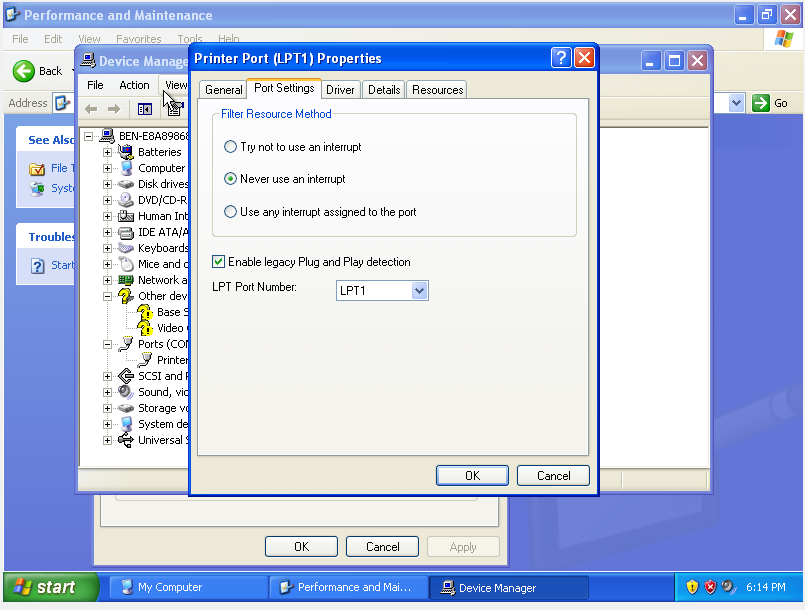805x610 pixels.
Task: Click the yellow Security Center shield tray icon
Action: [693, 586]
